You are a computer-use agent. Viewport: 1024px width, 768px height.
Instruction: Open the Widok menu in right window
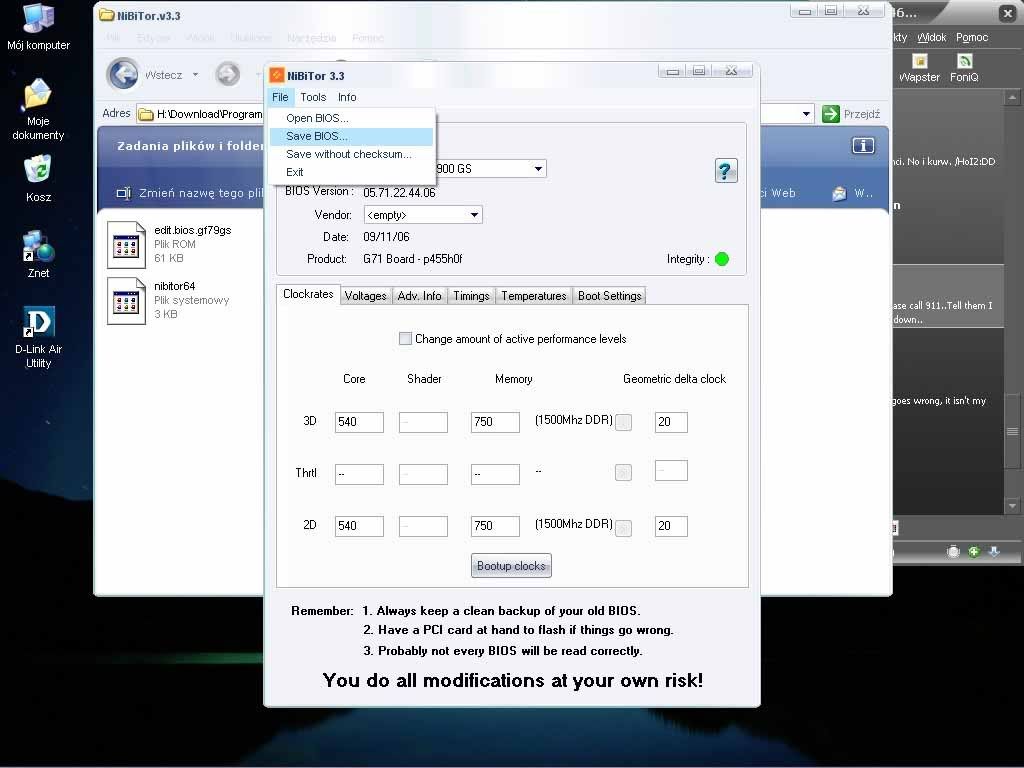[931, 38]
